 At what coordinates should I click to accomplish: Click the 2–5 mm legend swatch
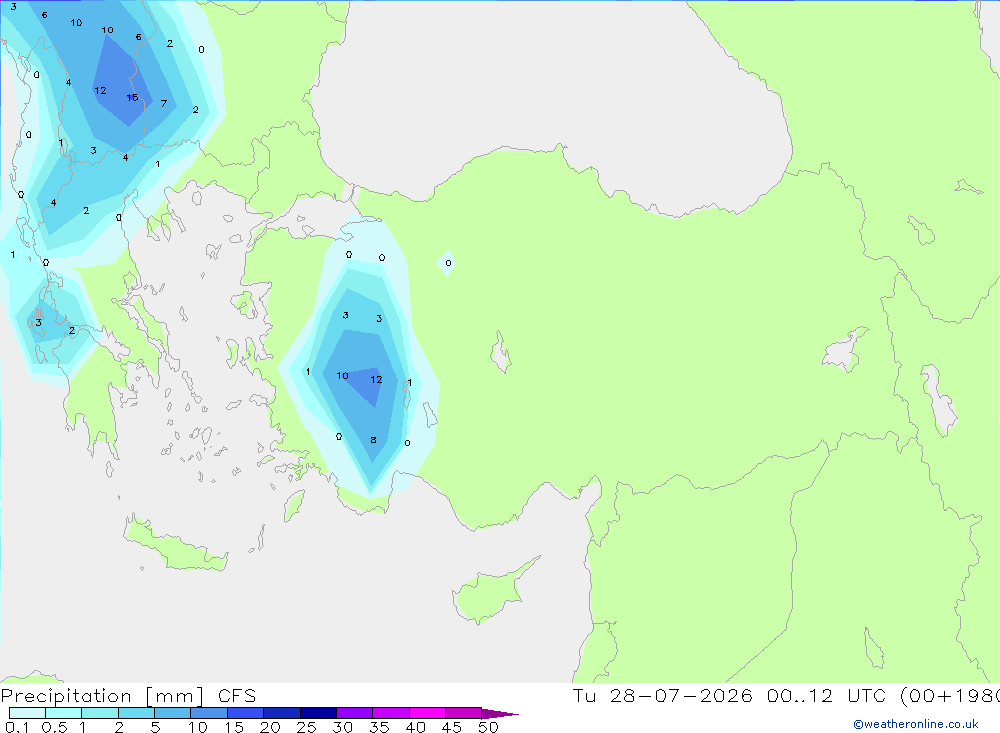point(136,713)
